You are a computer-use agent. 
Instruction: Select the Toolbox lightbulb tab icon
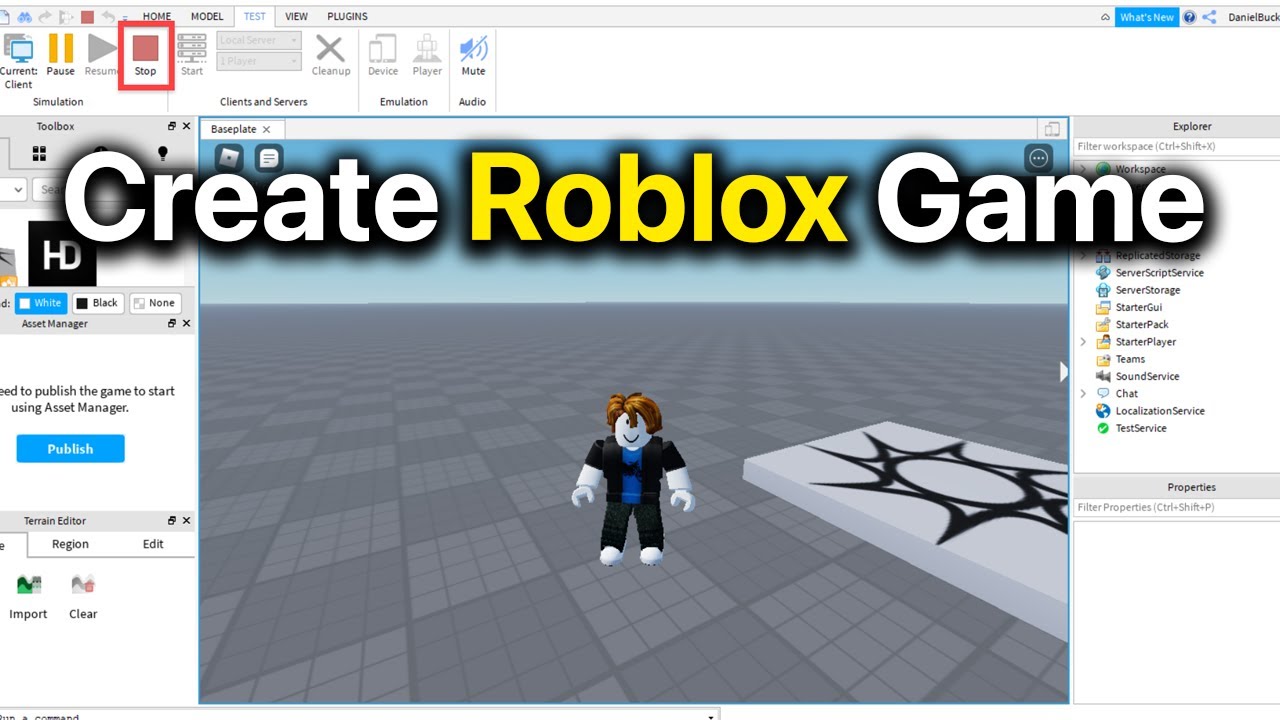[x=163, y=153]
